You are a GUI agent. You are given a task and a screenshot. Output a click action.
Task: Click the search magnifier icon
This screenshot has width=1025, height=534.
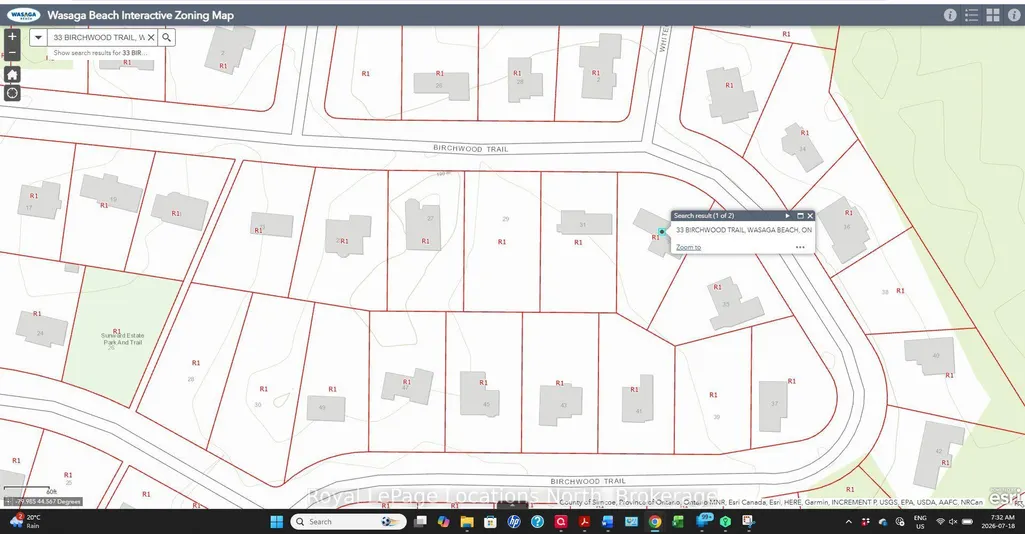pyautogui.click(x=167, y=37)
